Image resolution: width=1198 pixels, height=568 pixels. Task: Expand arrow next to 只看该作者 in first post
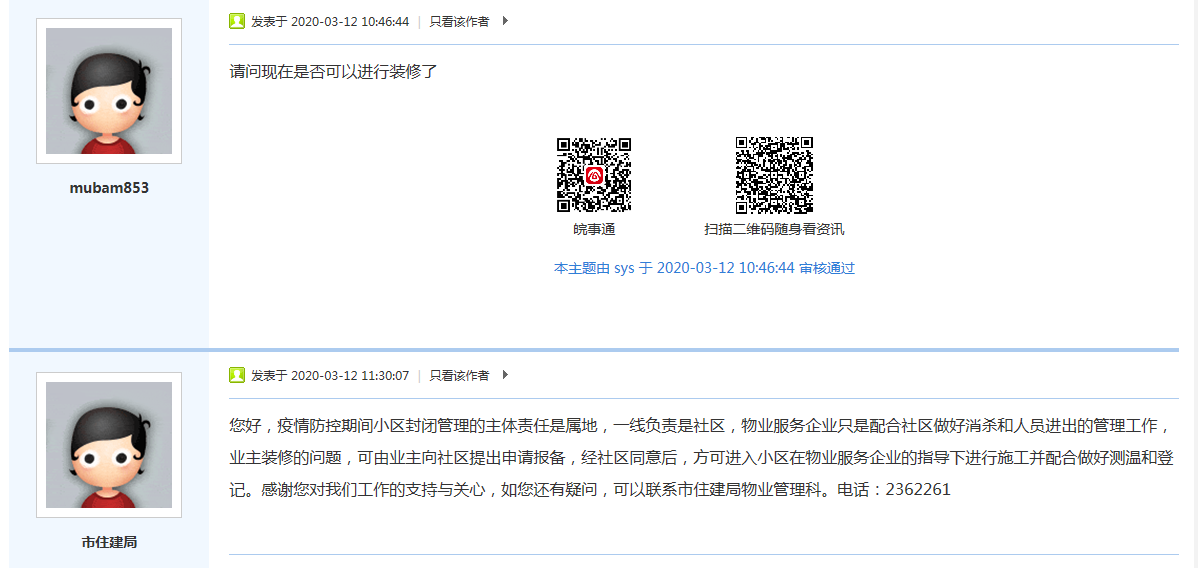coord(505,21)
